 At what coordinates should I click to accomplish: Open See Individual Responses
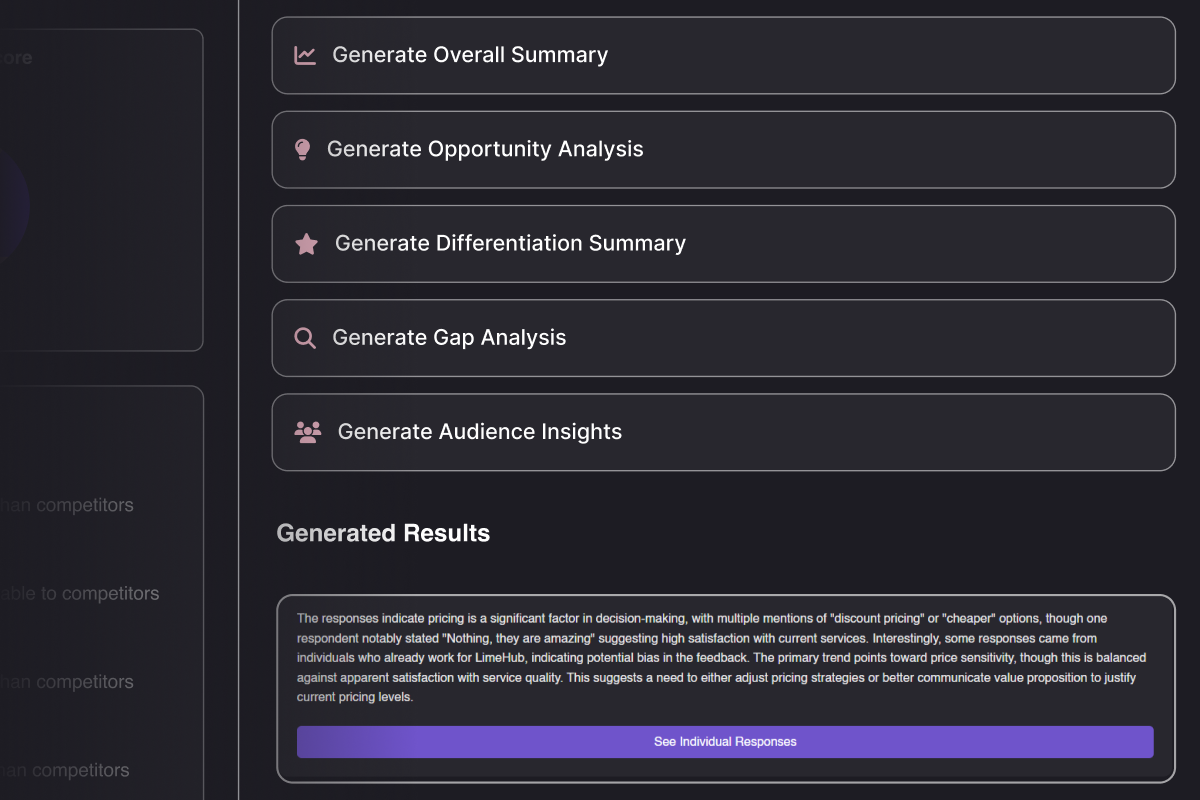point(725,742)
